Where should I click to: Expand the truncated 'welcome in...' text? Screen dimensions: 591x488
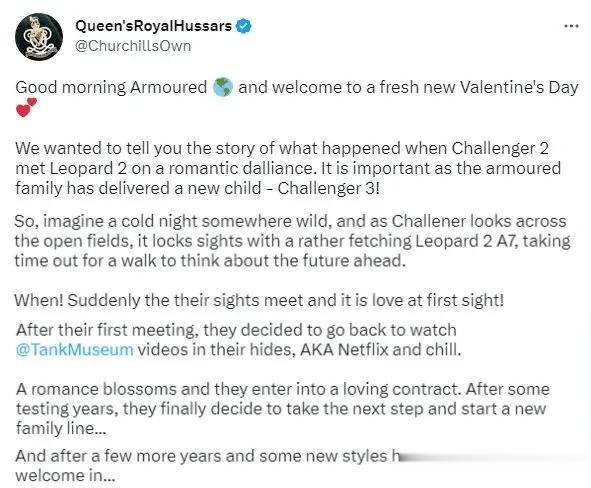point(65,476)
